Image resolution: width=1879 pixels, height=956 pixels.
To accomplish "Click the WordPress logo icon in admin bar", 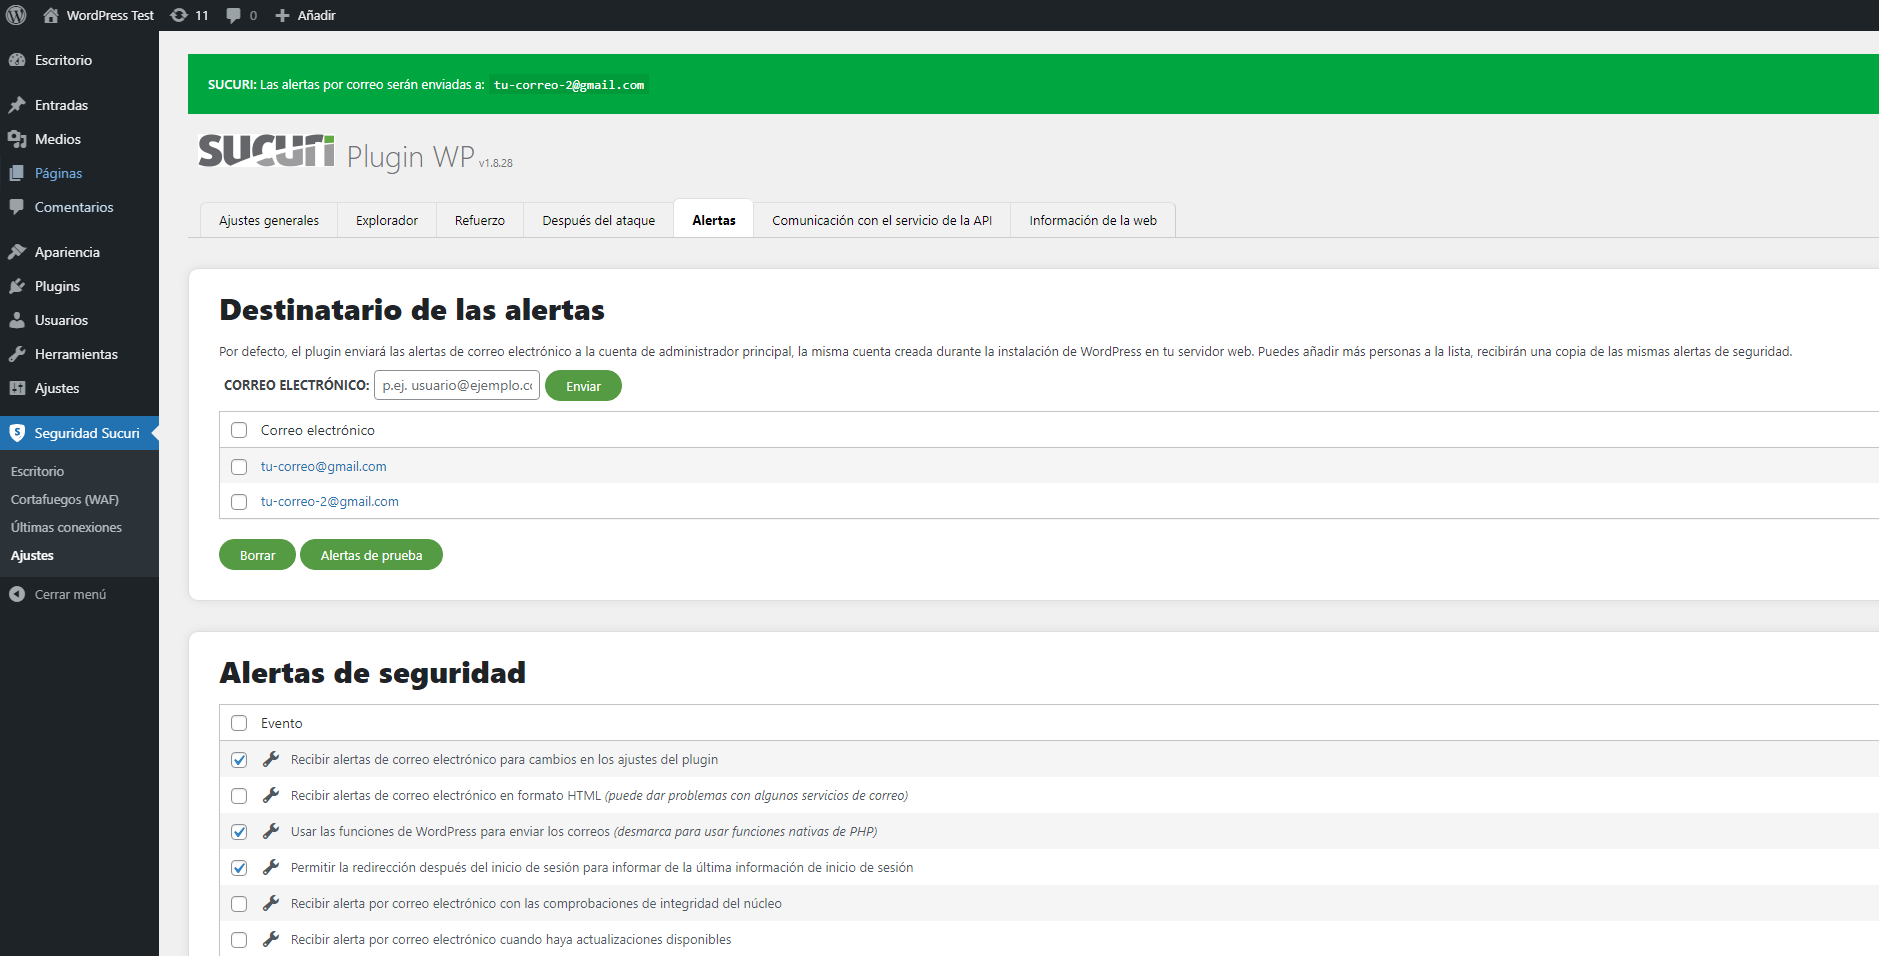I will click(x=16, y=15).
